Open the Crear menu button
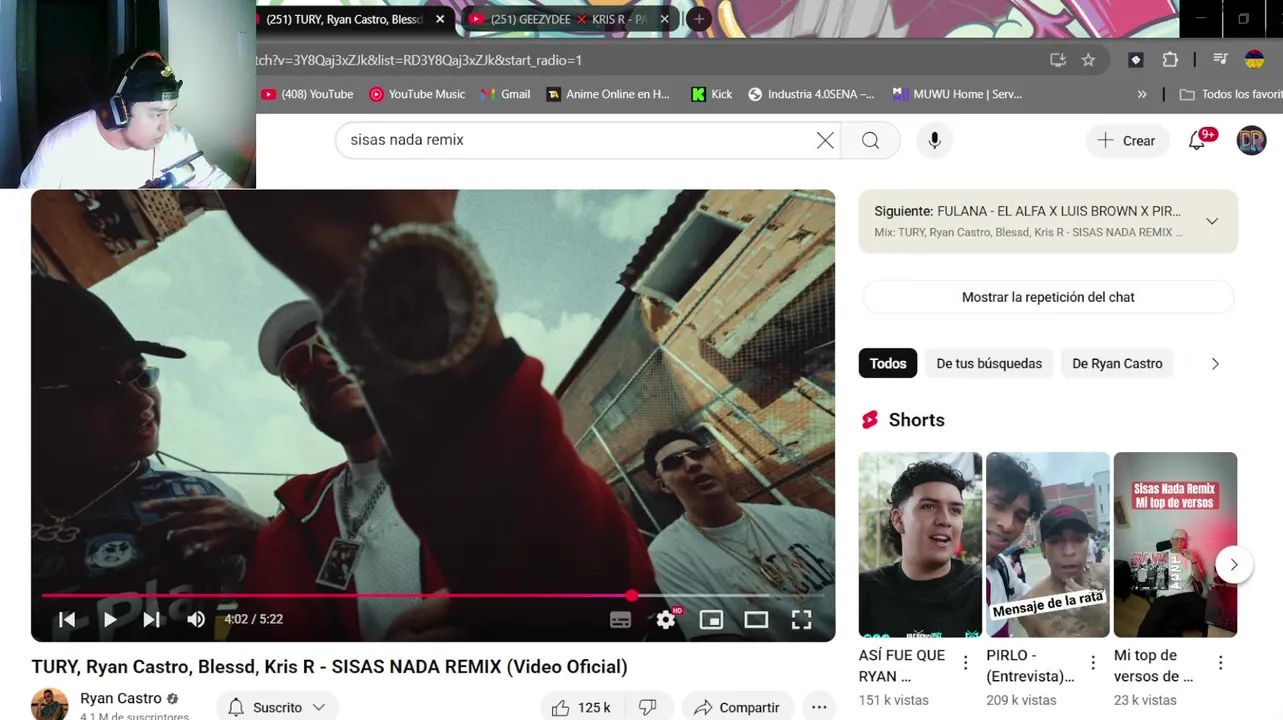The width and height of the screenshot is (1283, 720). (1127, 141)
